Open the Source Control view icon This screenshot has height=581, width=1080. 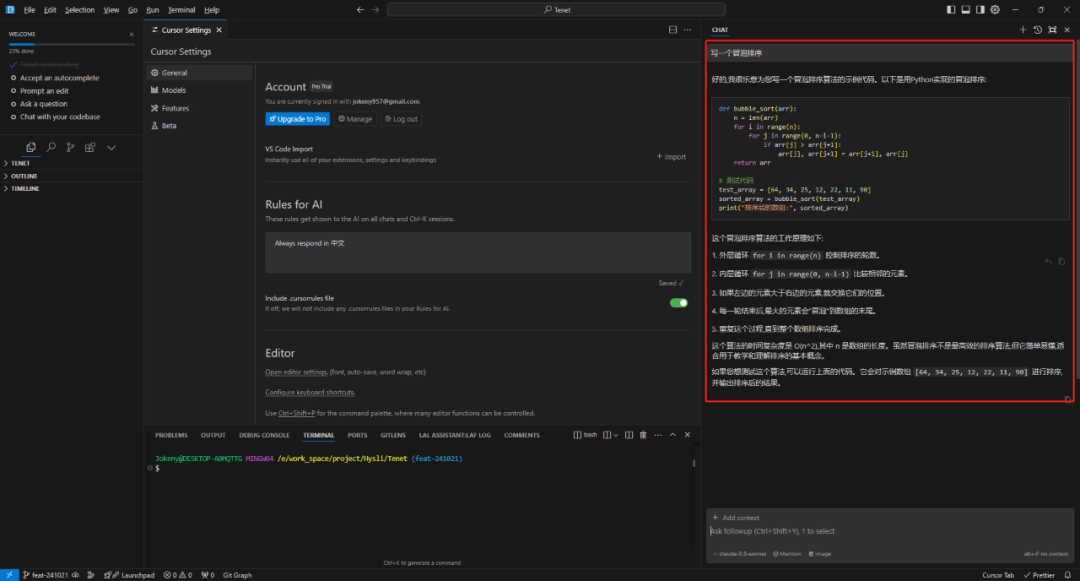70,147
